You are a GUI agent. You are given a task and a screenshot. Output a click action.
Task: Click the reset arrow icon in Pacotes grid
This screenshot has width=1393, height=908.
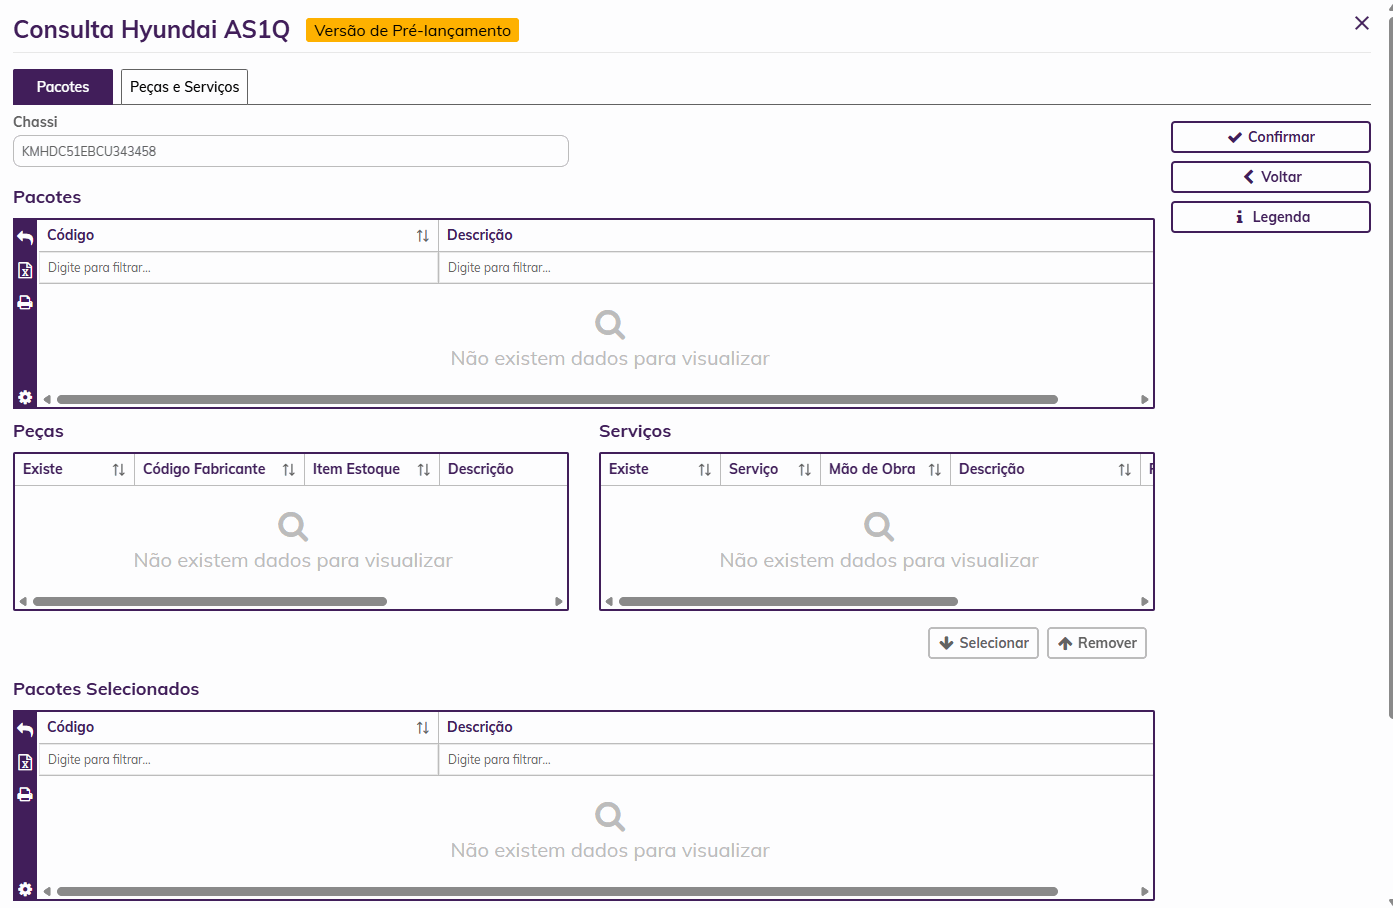pyautogui.click(x=25, y=238)
